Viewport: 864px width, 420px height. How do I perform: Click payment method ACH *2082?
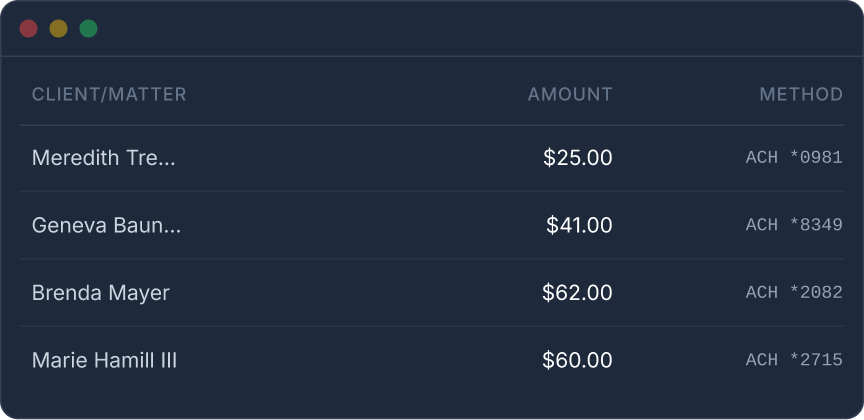(x=794, y=293)
